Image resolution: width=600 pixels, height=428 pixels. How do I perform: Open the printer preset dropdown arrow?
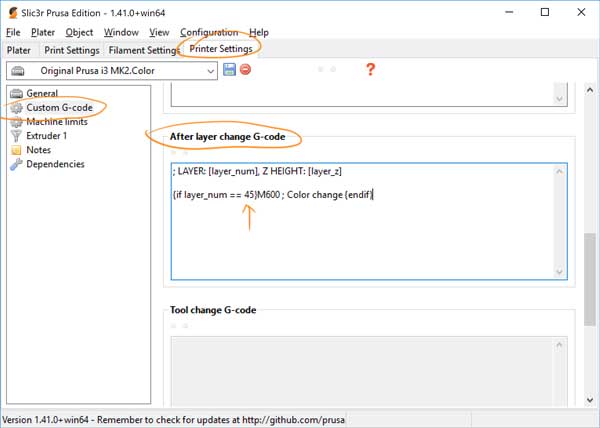210,71
